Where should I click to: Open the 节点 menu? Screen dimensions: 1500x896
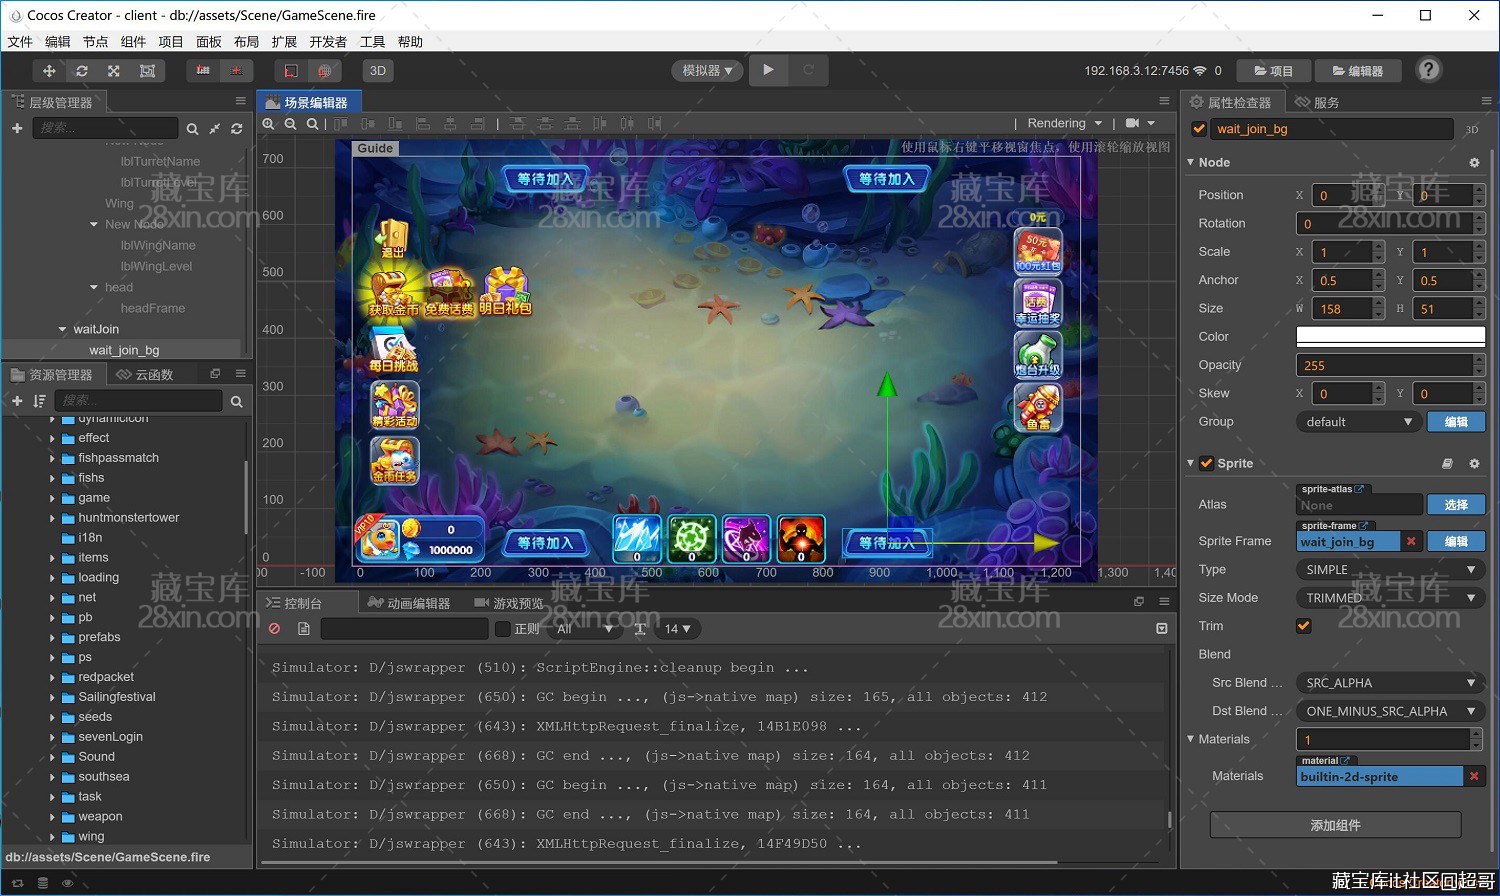[x=95, y=42]
